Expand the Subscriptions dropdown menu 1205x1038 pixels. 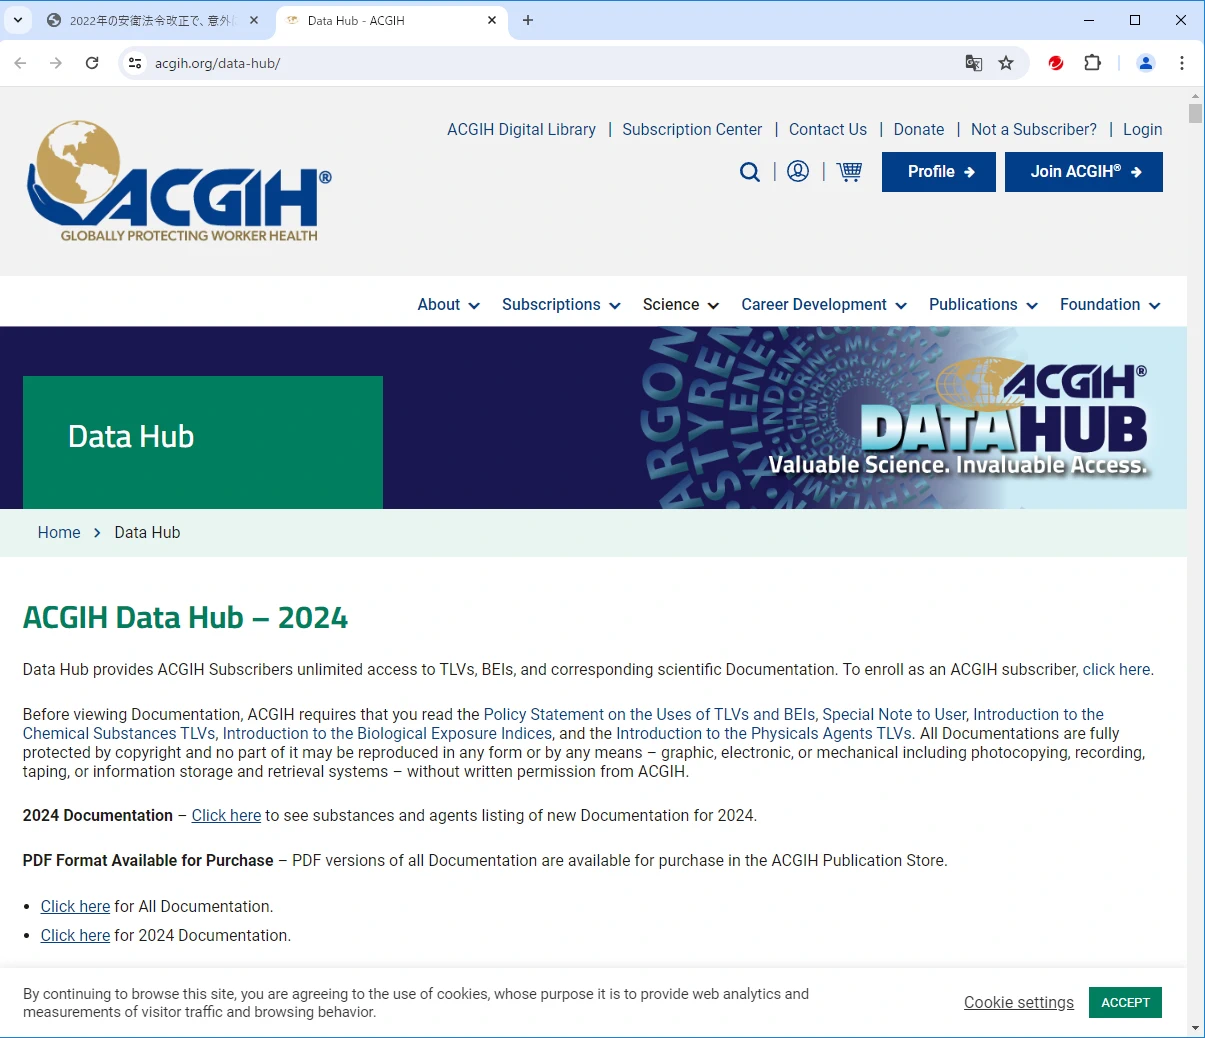(x=561, y=305)
